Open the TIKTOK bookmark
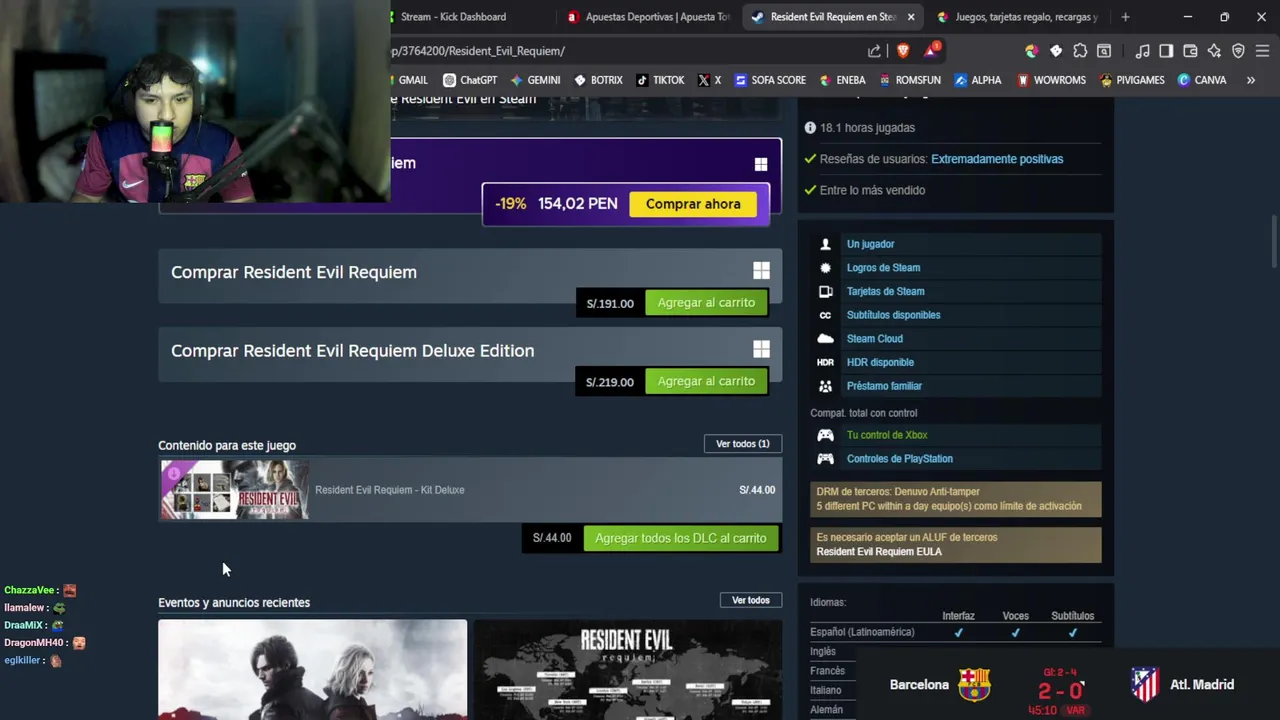 [660, 80]
